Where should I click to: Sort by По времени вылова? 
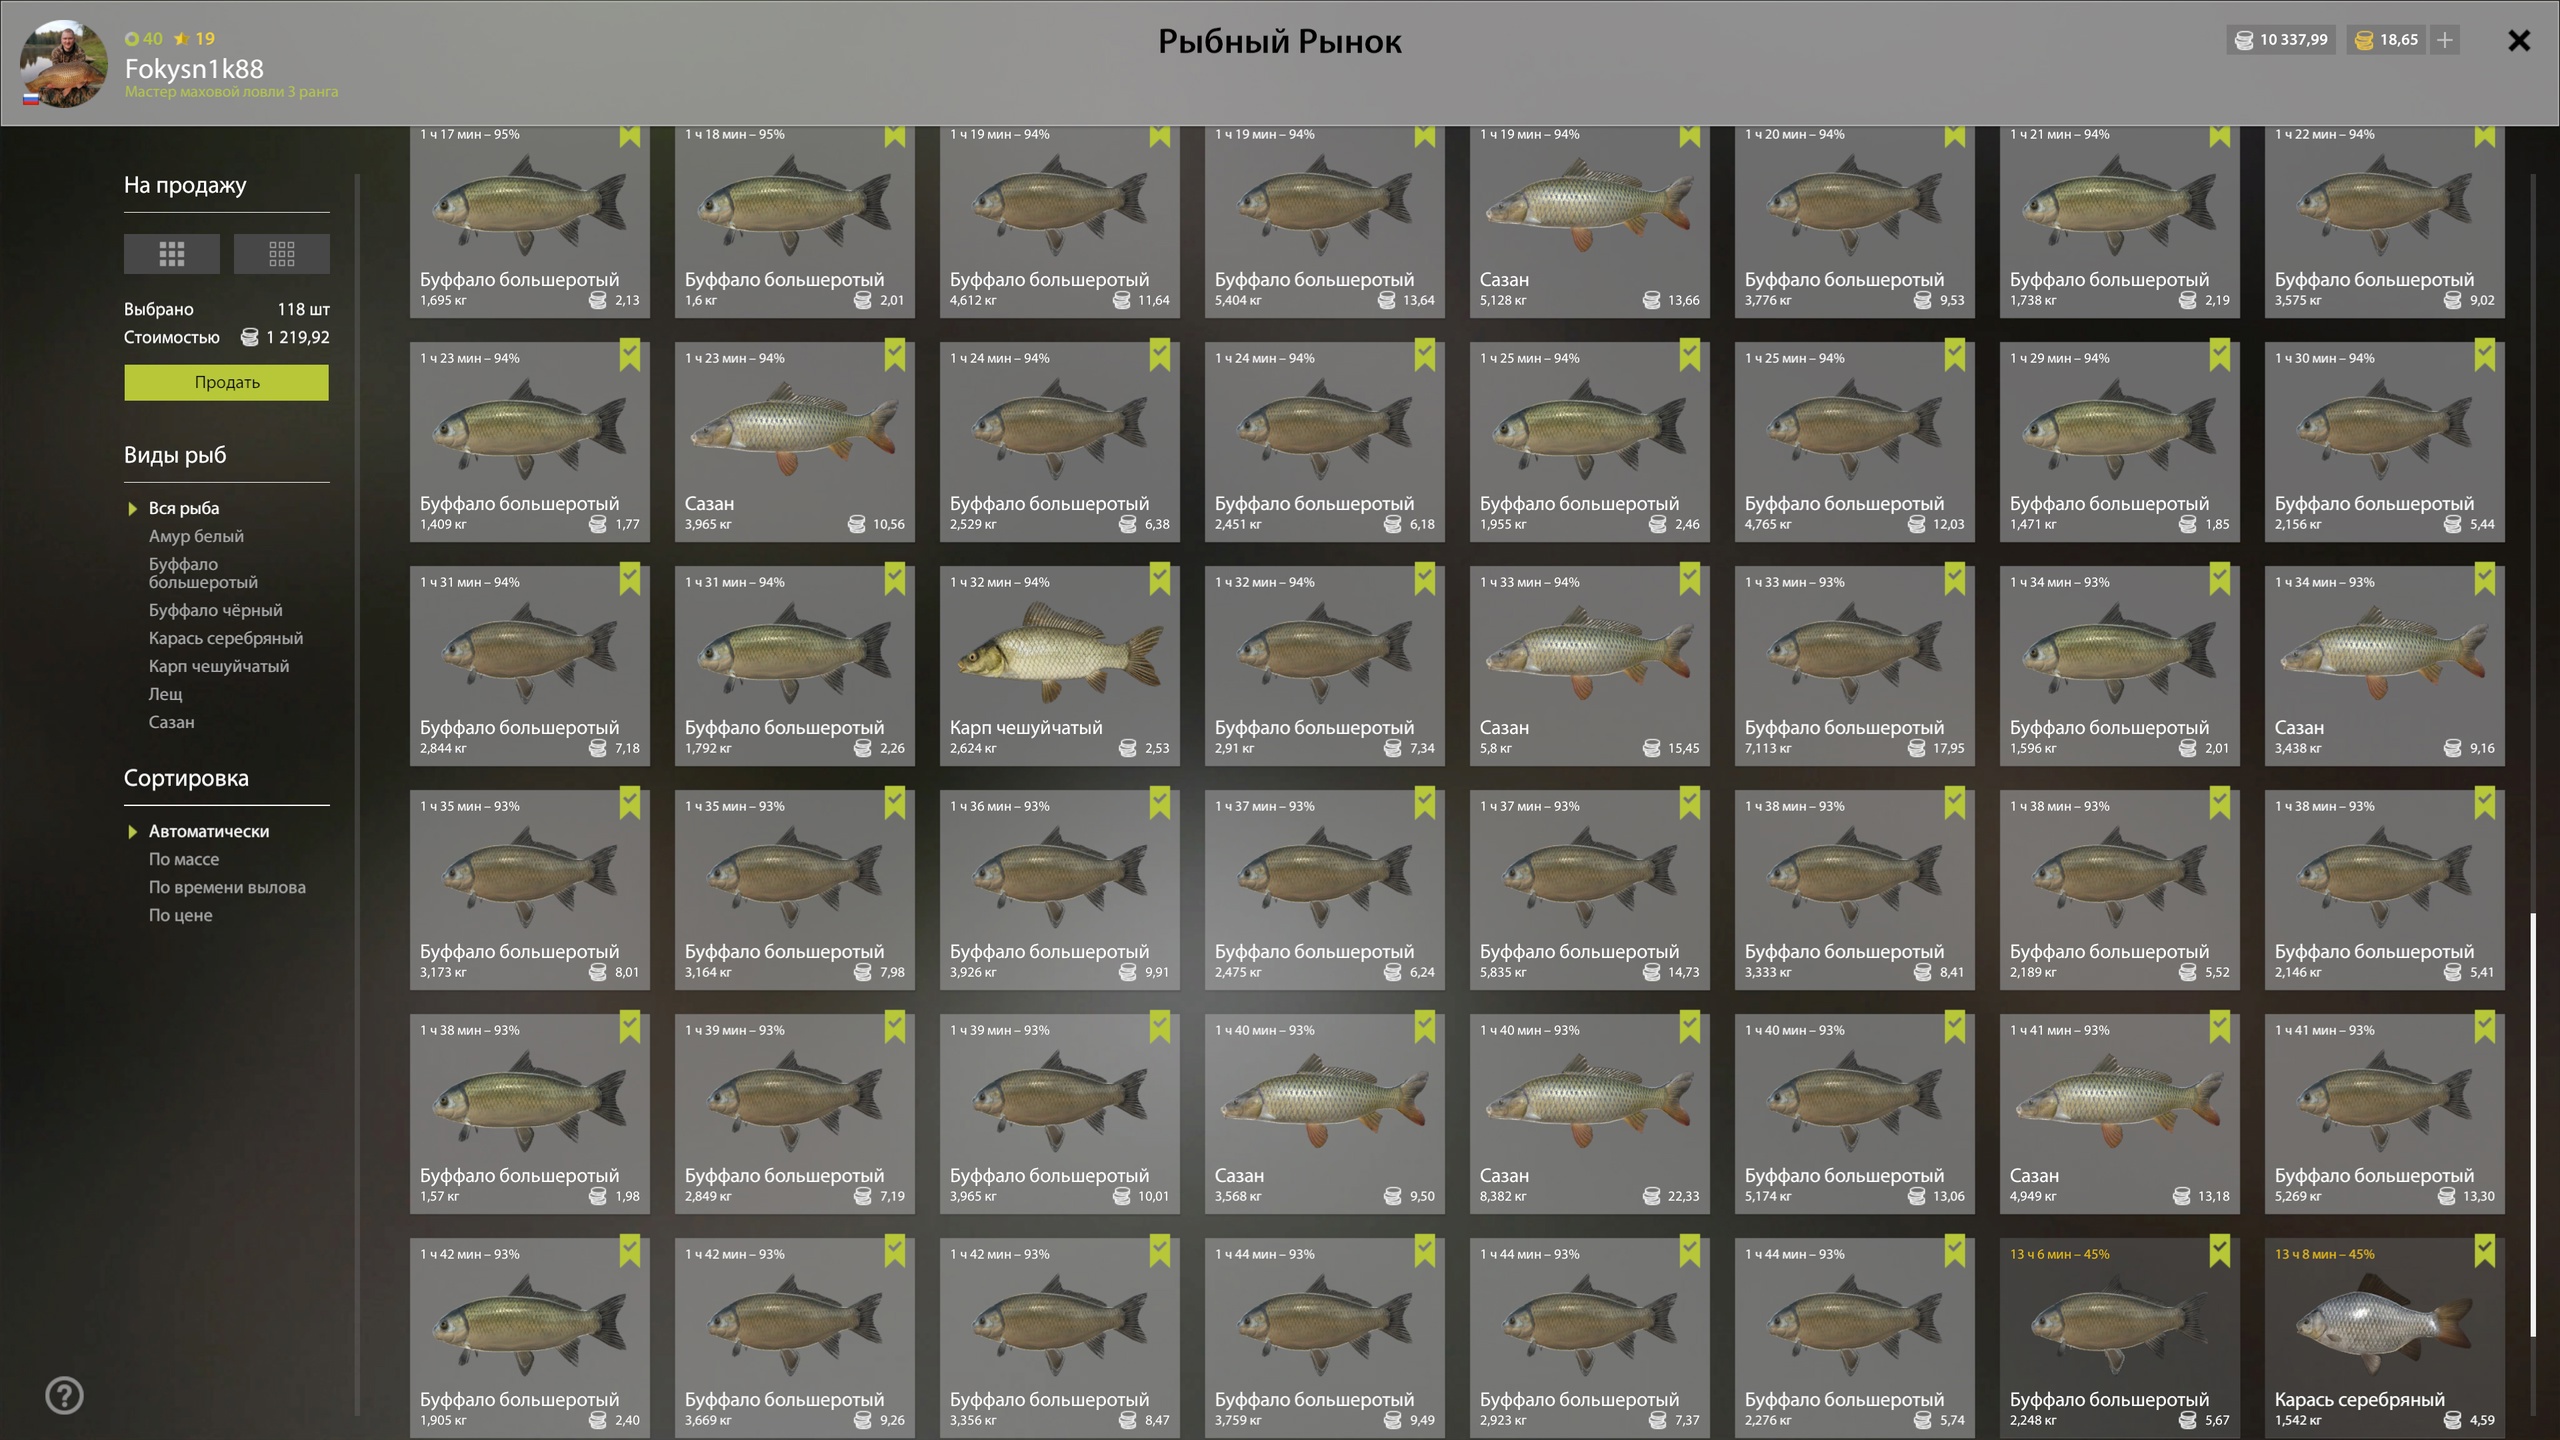click(227, 887)
